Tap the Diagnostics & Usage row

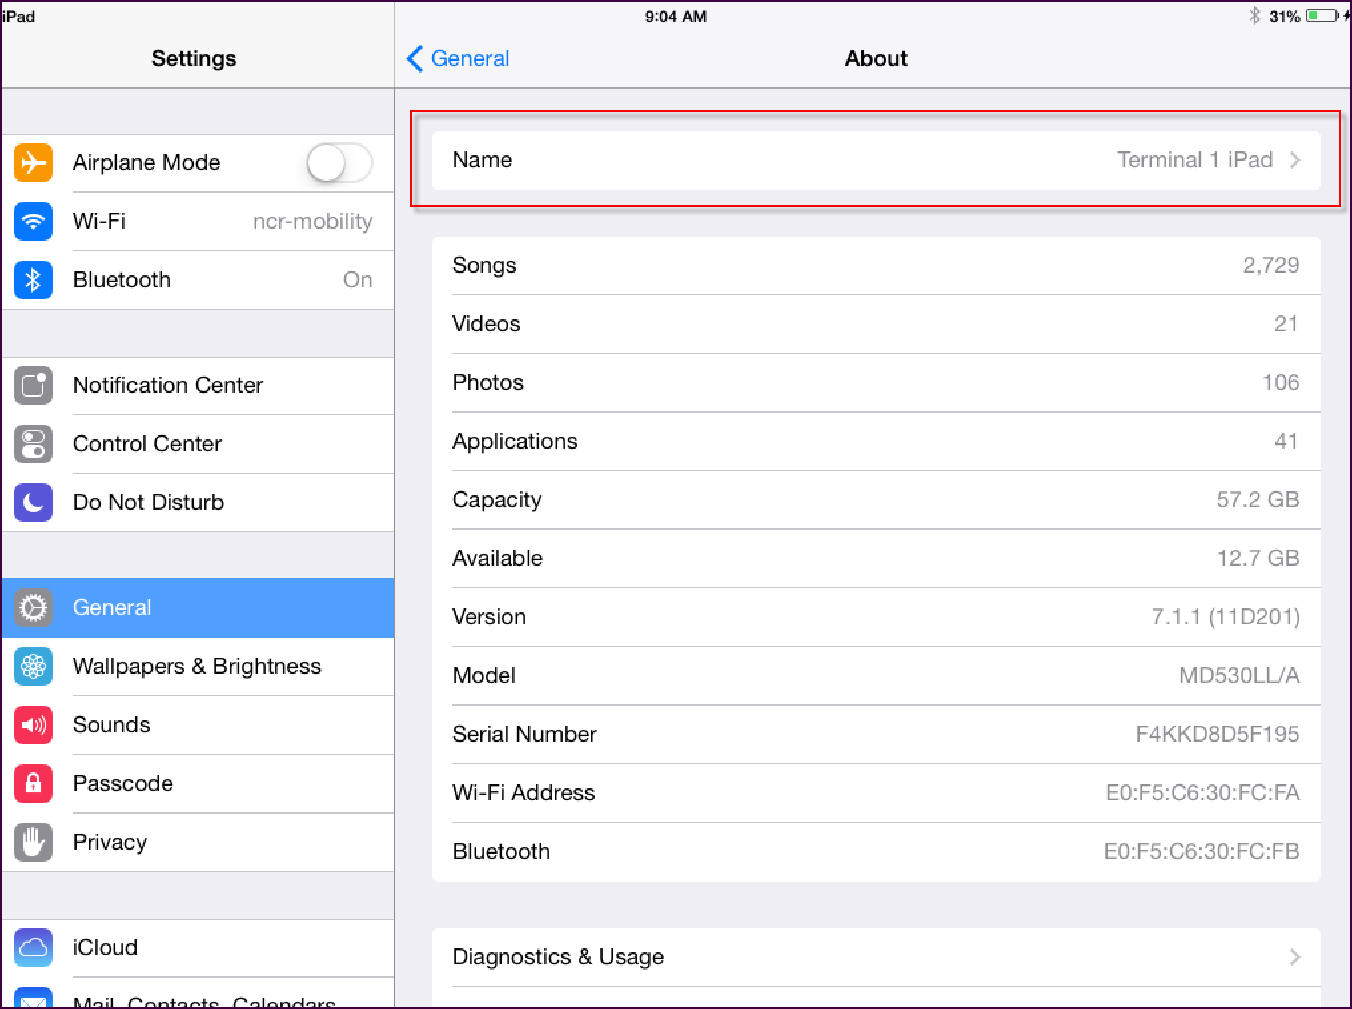click(876, 957)
